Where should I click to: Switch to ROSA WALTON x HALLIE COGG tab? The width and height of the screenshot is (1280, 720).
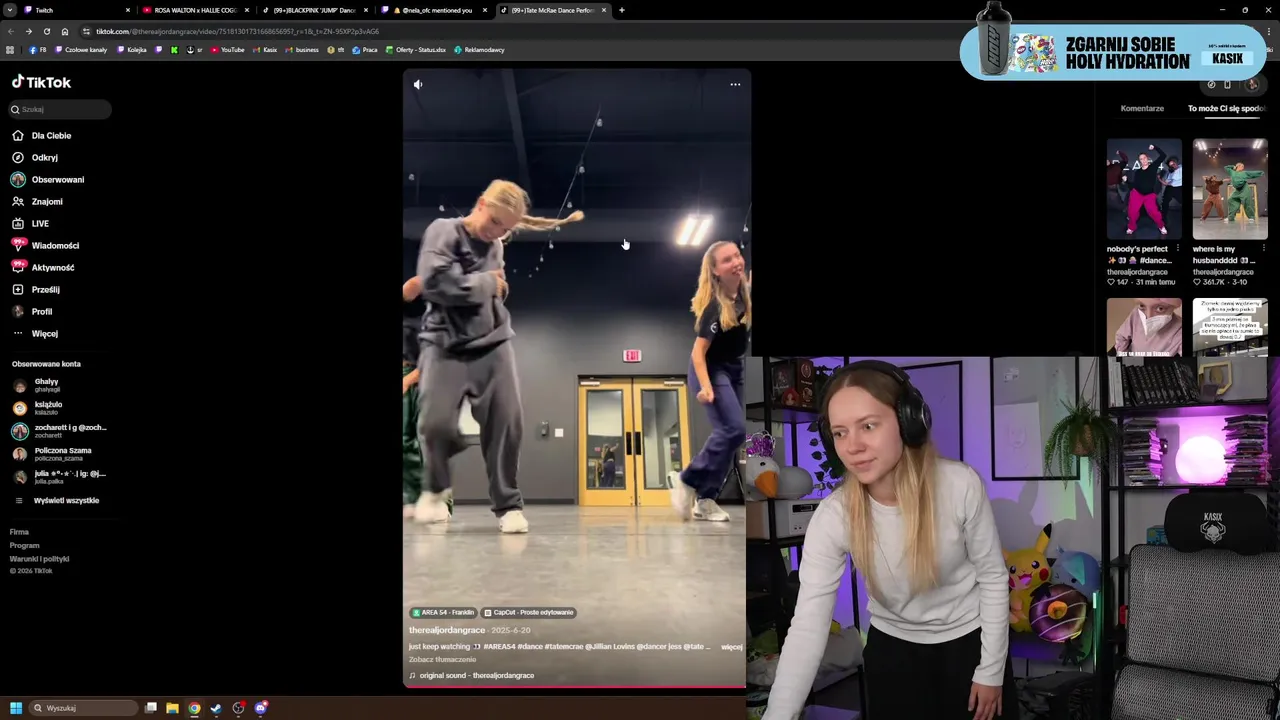click(x=195, y=10)
